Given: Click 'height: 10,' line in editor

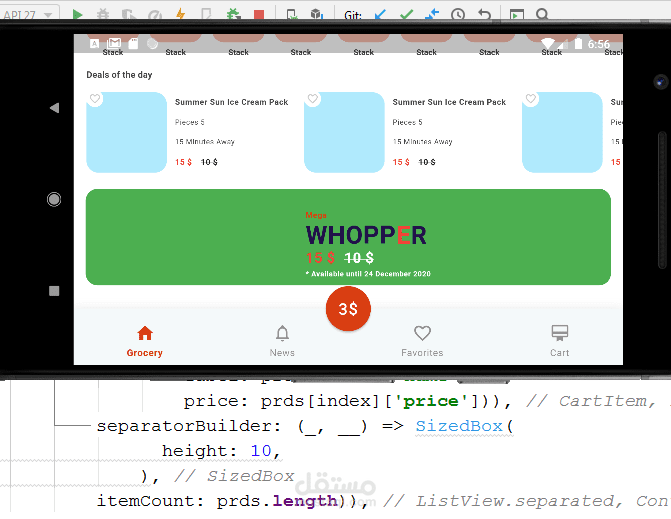Looking at the screenshot, I should [x=222, y=451].
